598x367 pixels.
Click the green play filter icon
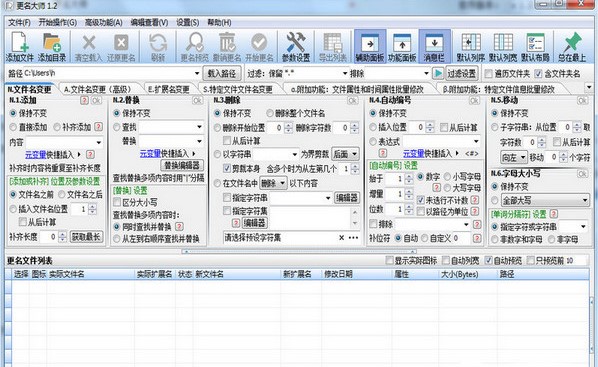point(438,73)
